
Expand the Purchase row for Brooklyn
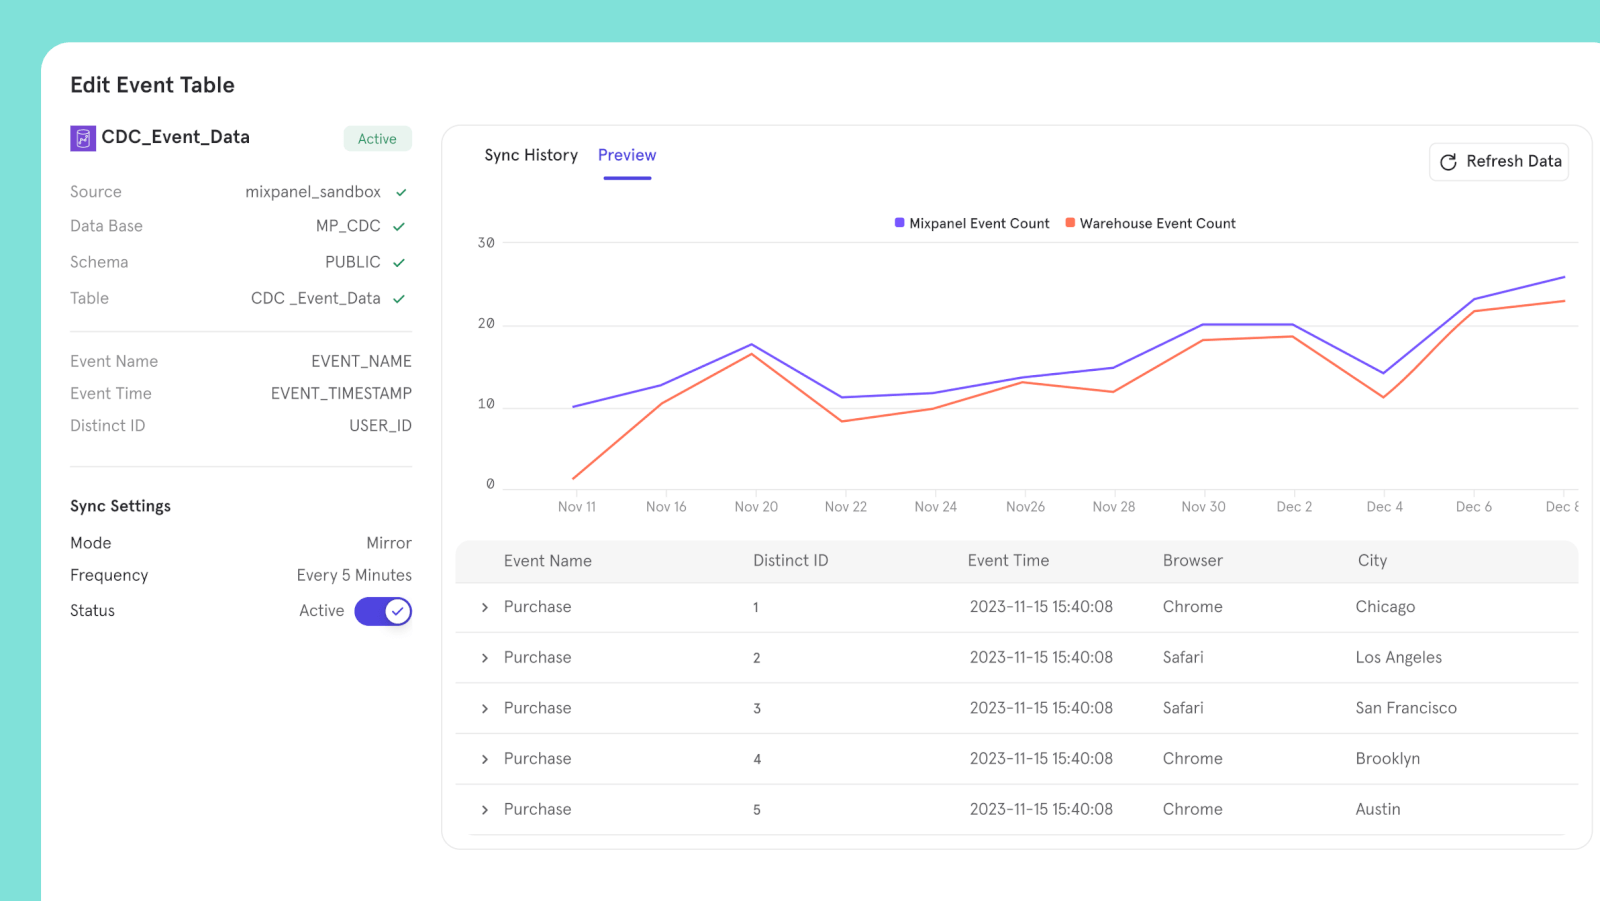485,760
